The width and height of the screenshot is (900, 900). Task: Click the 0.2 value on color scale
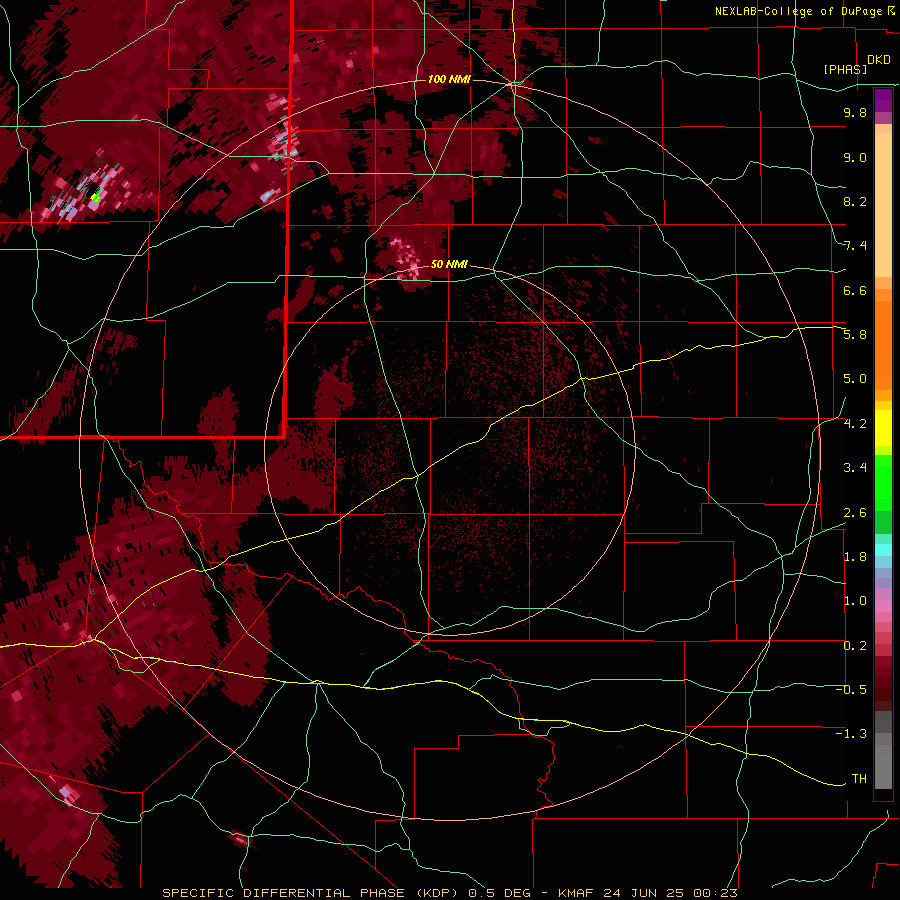click(855, 646)
